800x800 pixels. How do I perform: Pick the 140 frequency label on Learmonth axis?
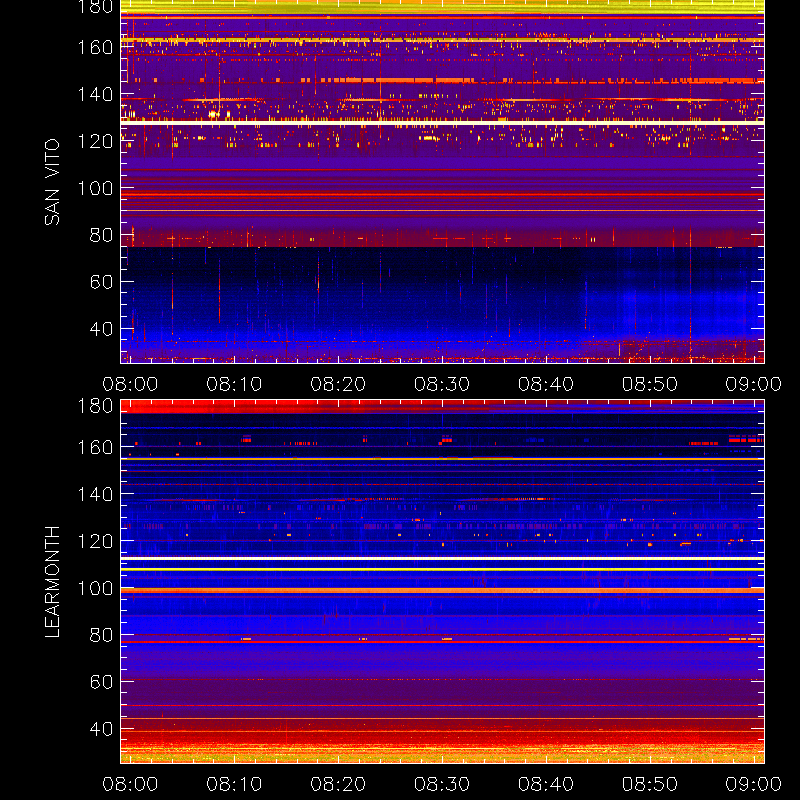coord(95,494)
